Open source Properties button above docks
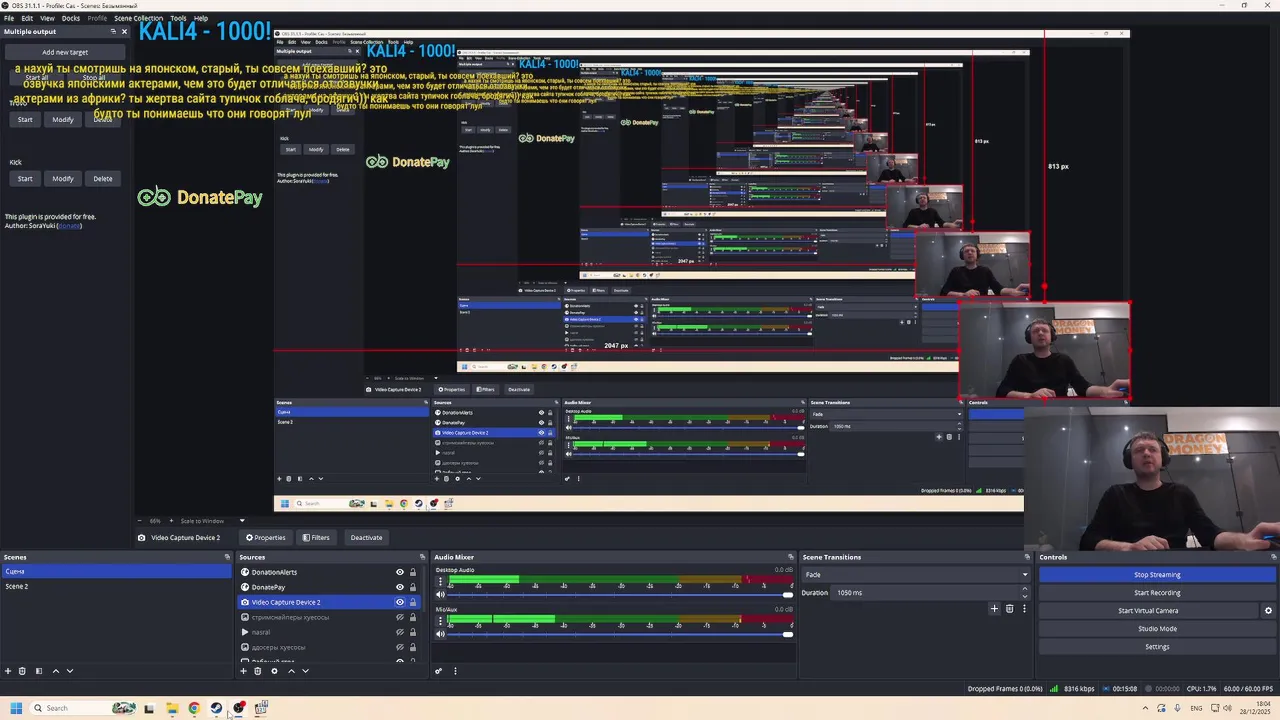Screen dimensions: 1280x720 coord(266,538)
